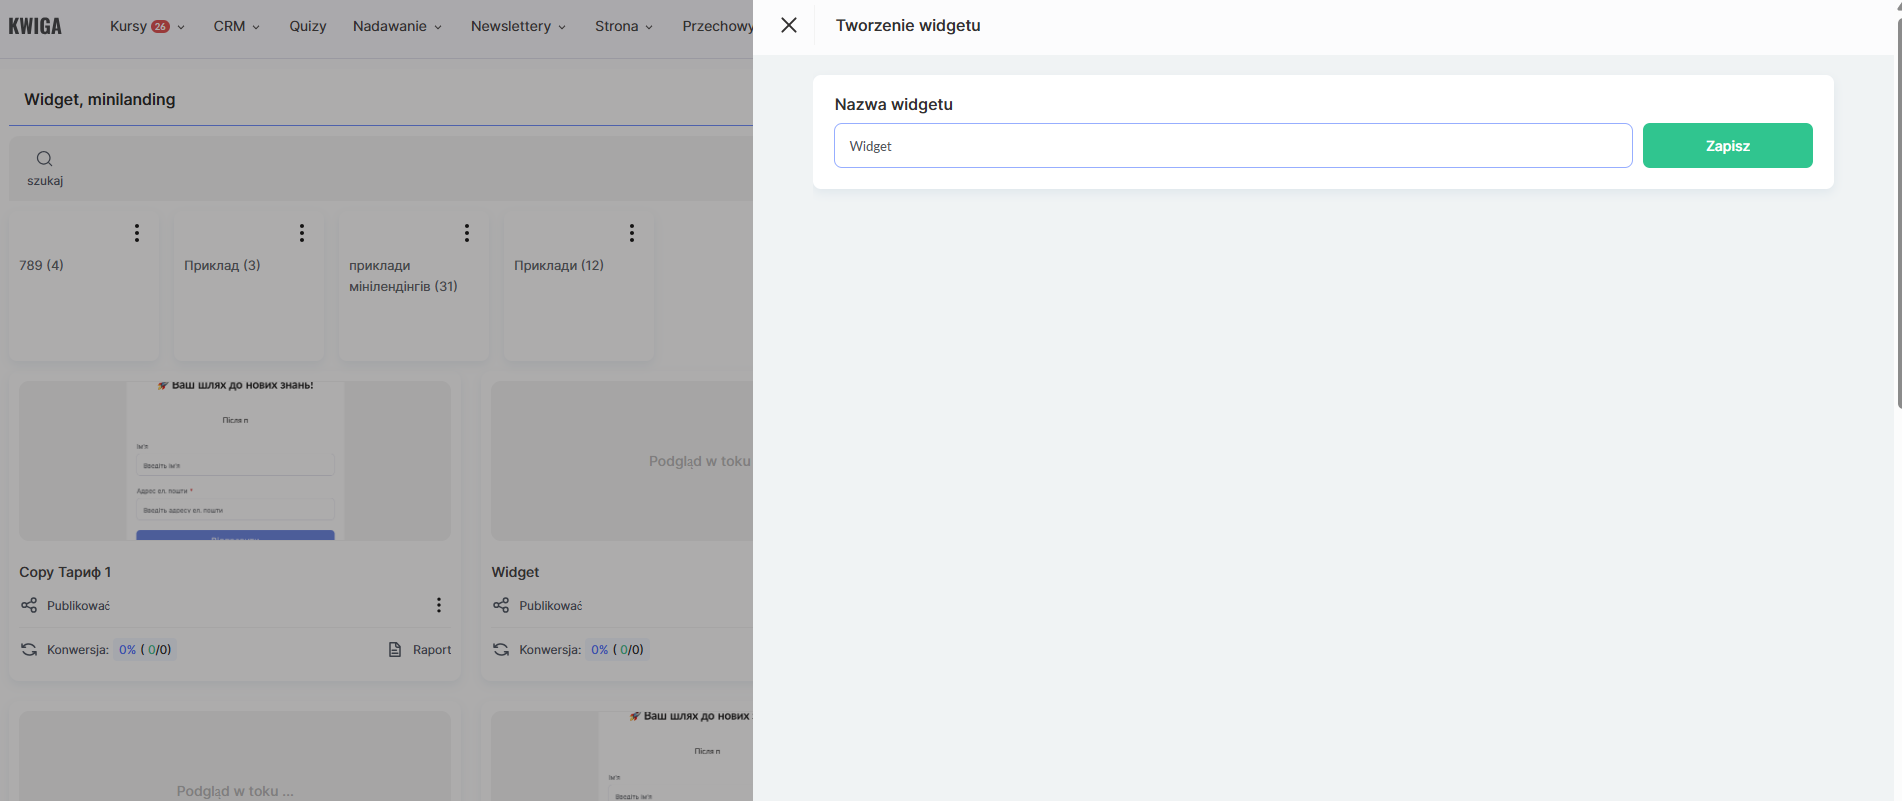This screenshot has height=801, width=1902.
Task: Open more options for Copy Тариф 1
Action: click(x=438, y=605)
